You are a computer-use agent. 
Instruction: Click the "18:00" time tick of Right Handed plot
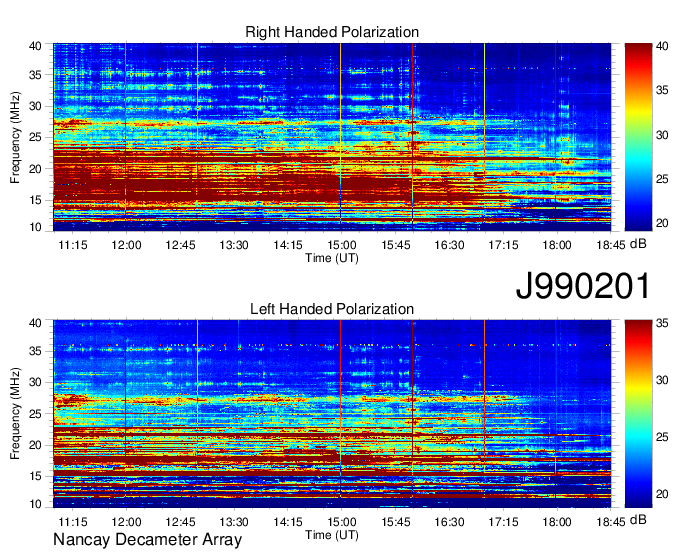point(557,245)
